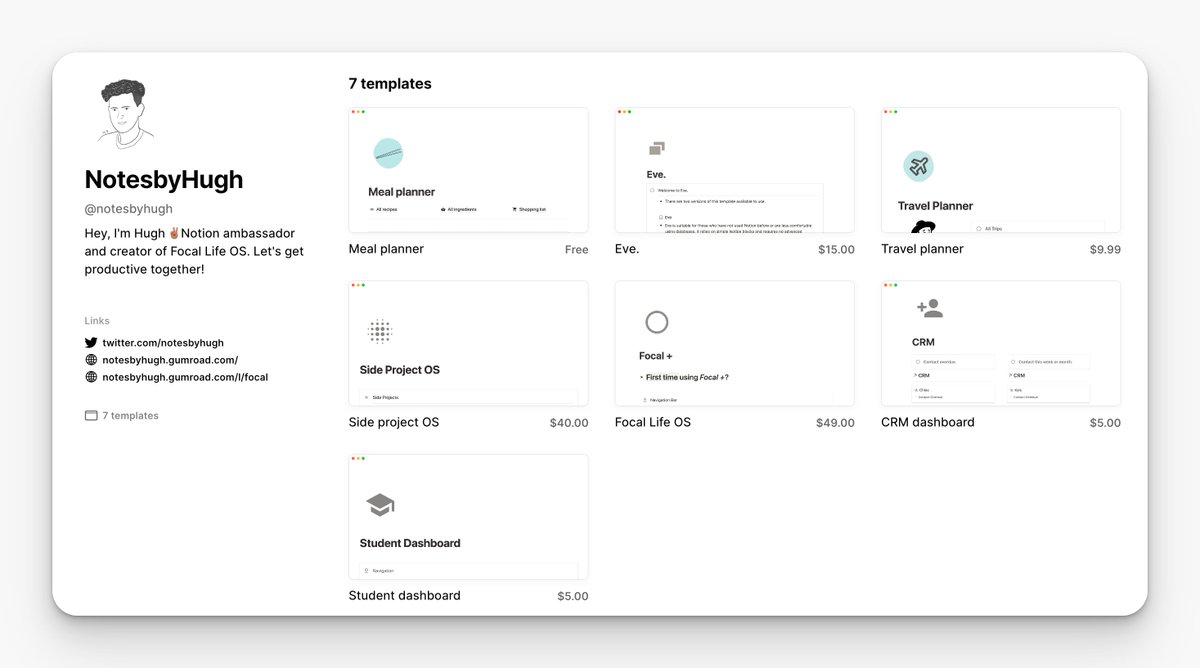The height and width of the screenshot is (668, 1200).
Task: Click the @notesbyhugh handle
Action: [x=129, y=209]
